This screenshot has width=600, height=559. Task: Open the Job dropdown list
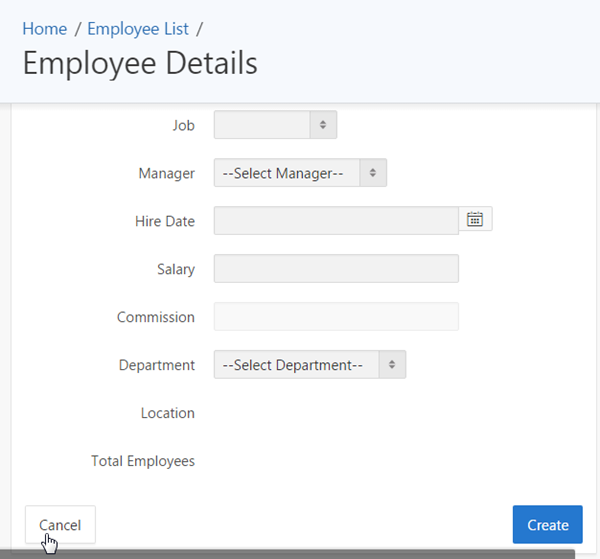tap(275, 125)
